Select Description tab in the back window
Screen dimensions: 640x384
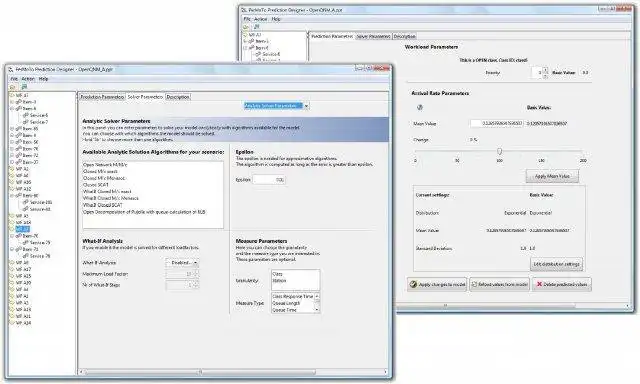pyautogui.click(x=404, y=36)
